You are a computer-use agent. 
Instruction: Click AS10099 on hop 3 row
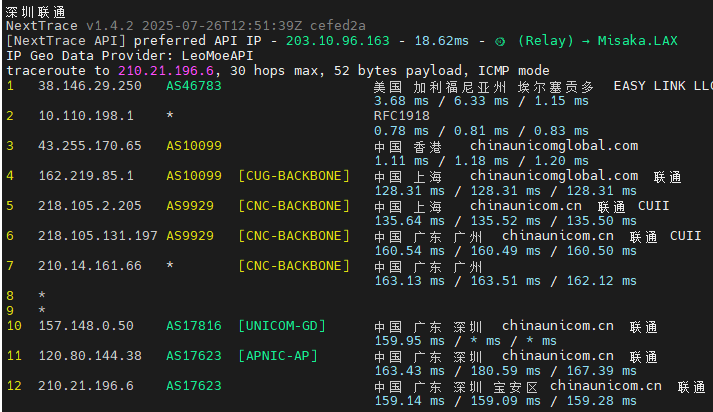pyautogui.click(x=194, y=146)
